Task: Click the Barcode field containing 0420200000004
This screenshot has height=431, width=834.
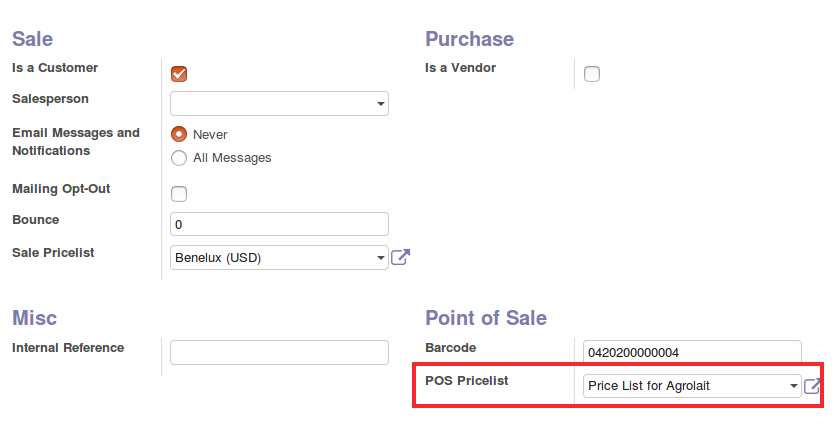Action: pos(692,352)
